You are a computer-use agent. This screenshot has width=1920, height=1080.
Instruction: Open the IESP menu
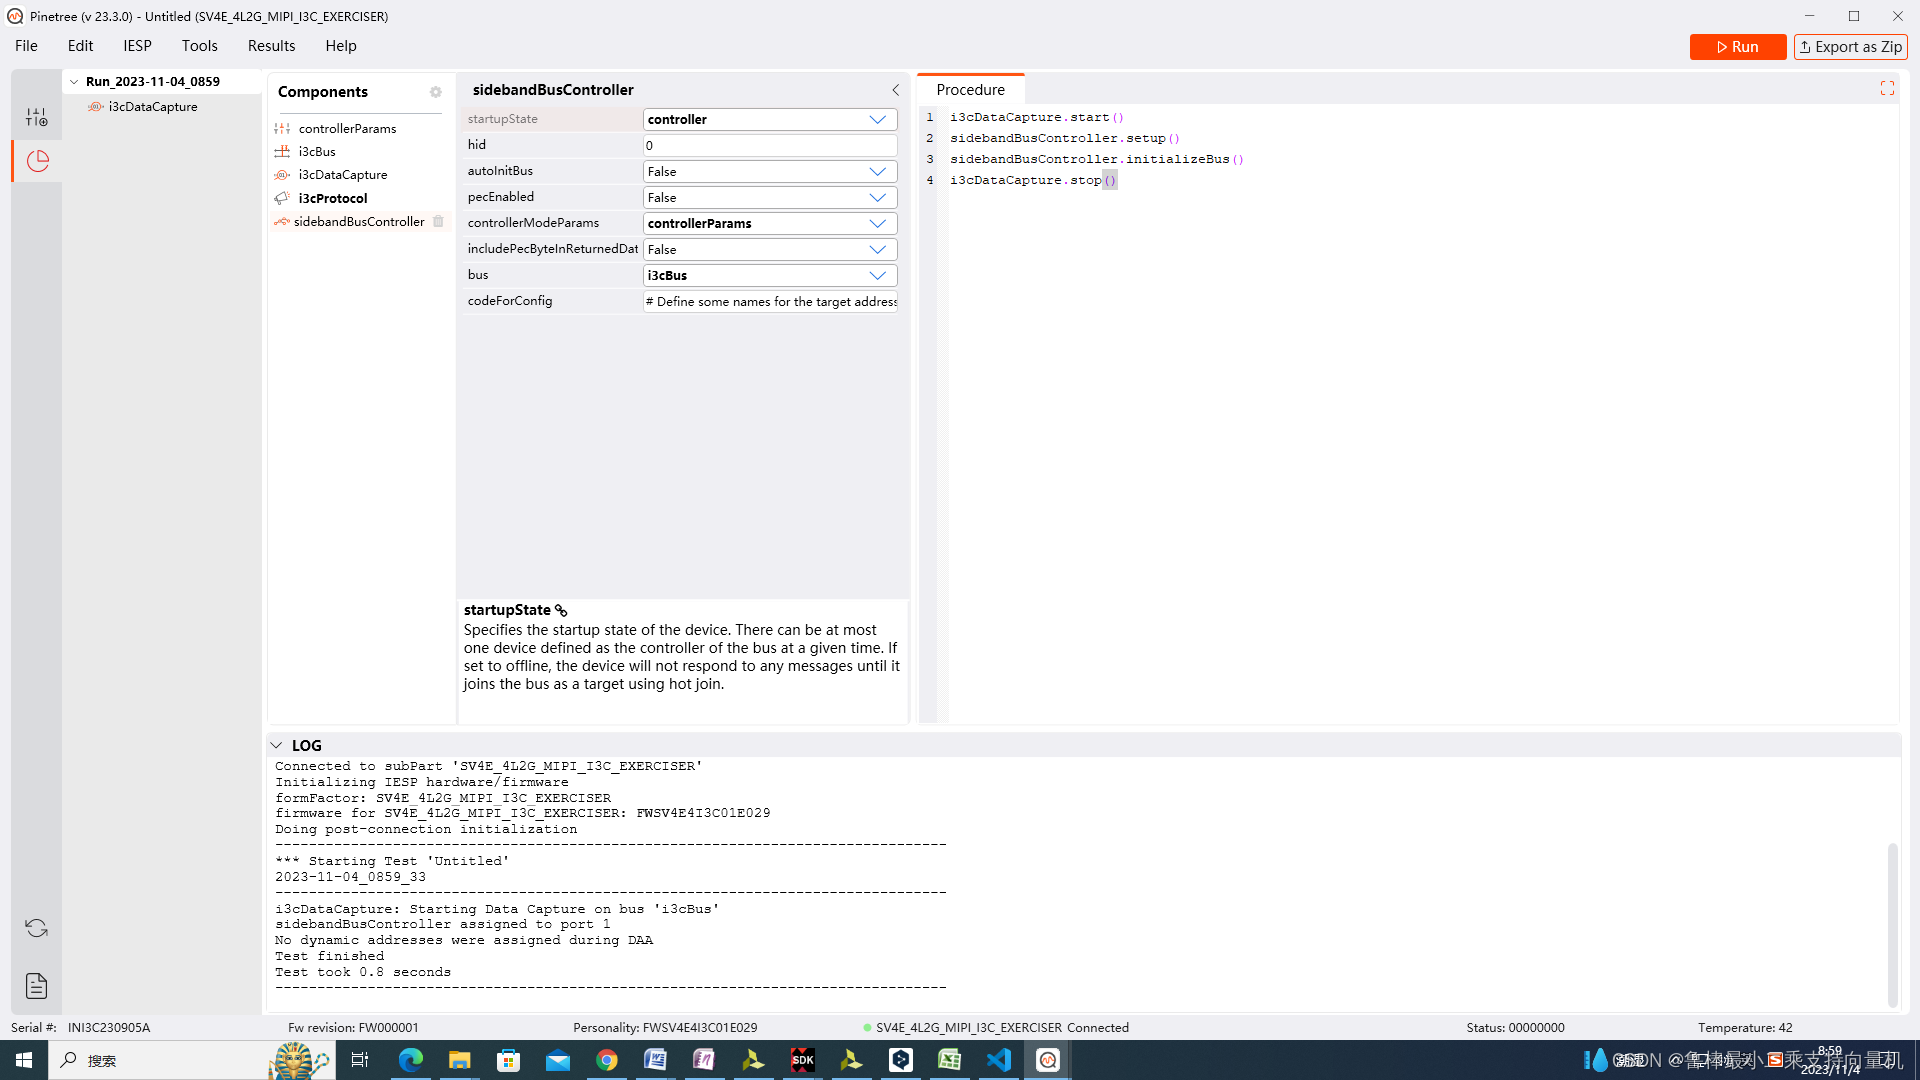point(137,45)
